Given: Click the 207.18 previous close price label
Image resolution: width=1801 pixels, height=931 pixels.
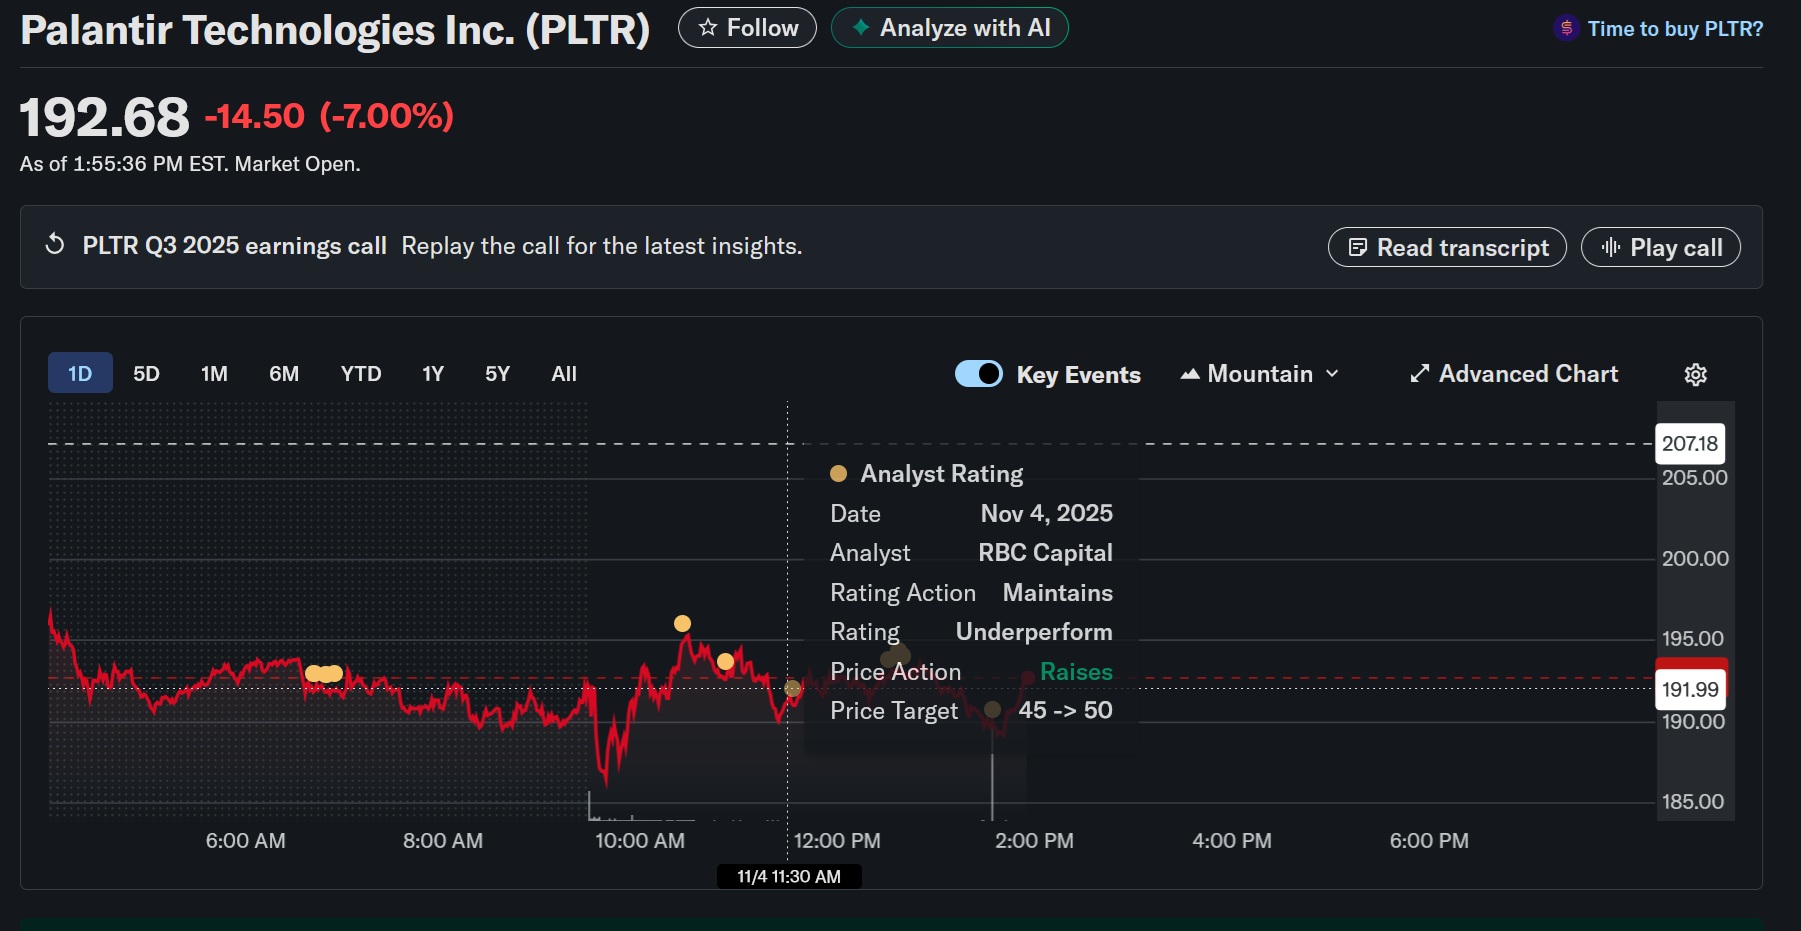Looking at the screenshot, I should click(x=1690, y=443).
